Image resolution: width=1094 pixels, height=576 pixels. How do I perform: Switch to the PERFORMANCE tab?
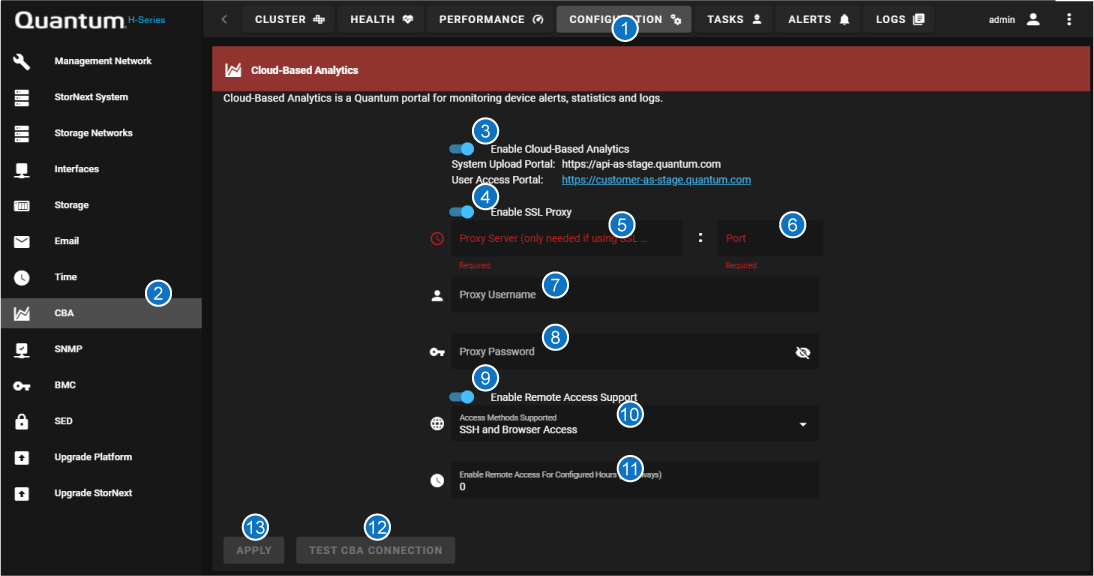[x=490, y=20]
